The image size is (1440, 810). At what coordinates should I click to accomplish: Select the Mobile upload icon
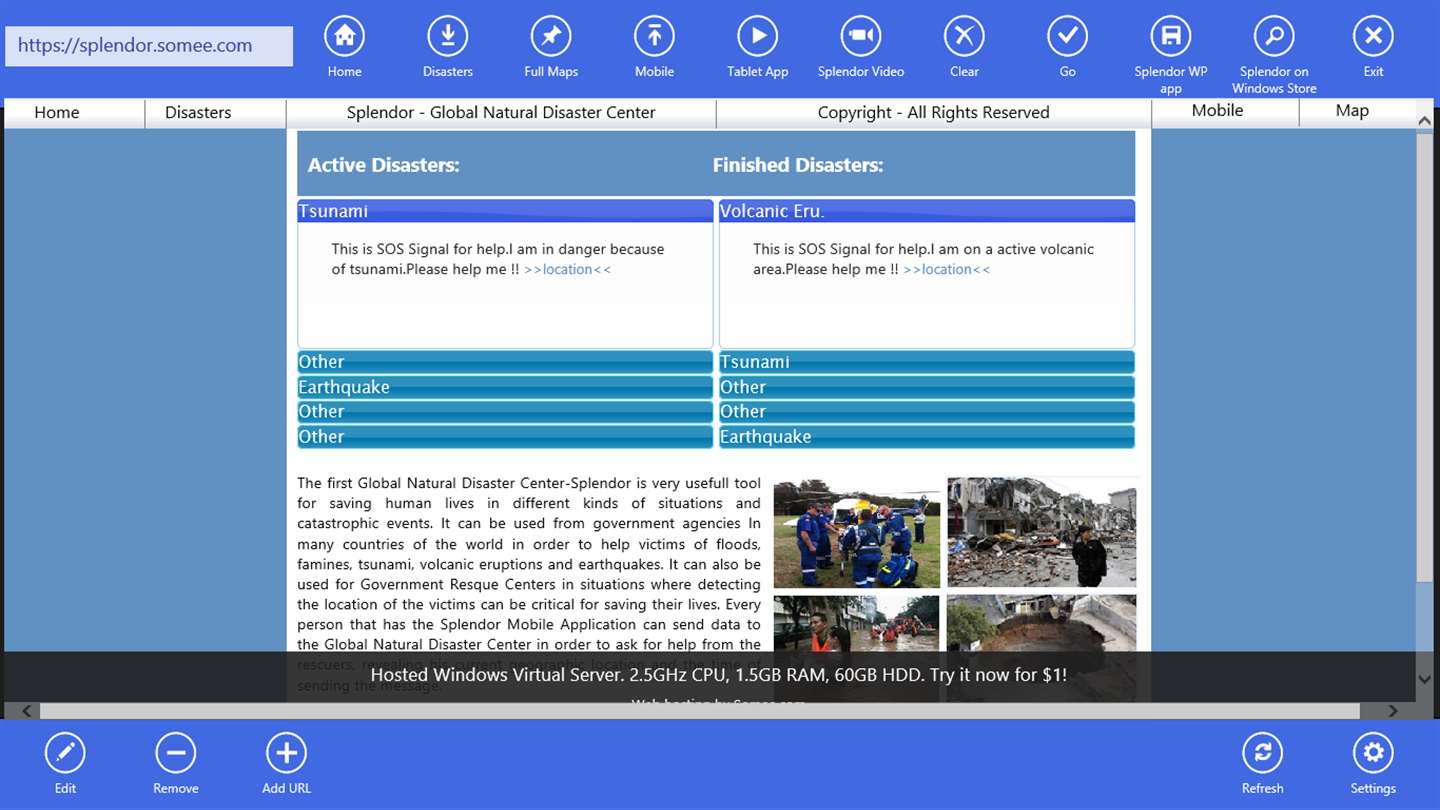point(654,37)
